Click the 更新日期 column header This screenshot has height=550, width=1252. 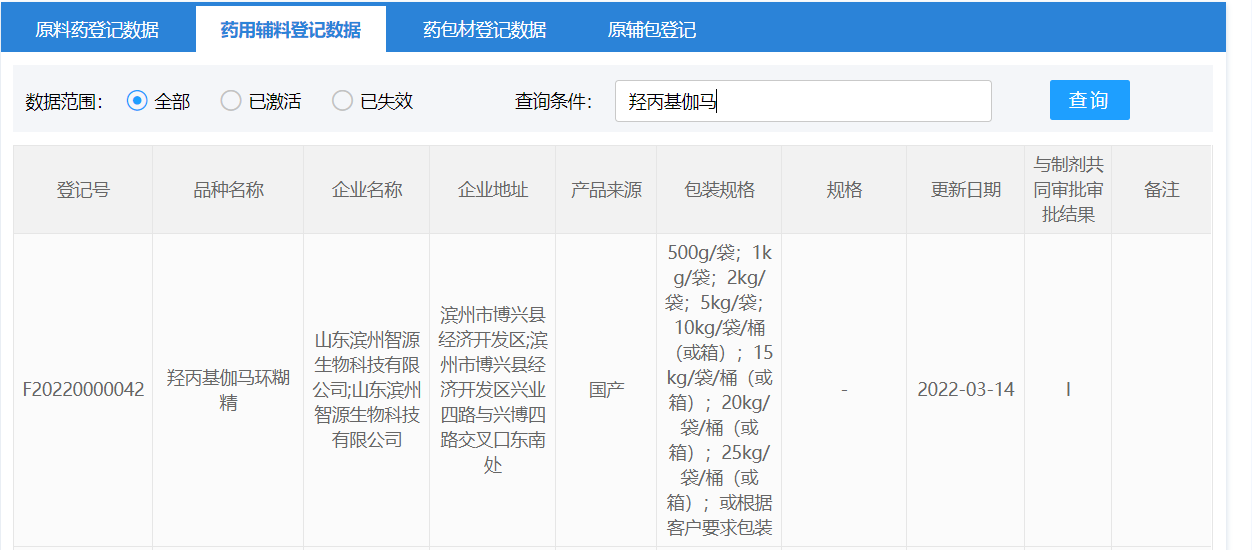click(965, 190)
